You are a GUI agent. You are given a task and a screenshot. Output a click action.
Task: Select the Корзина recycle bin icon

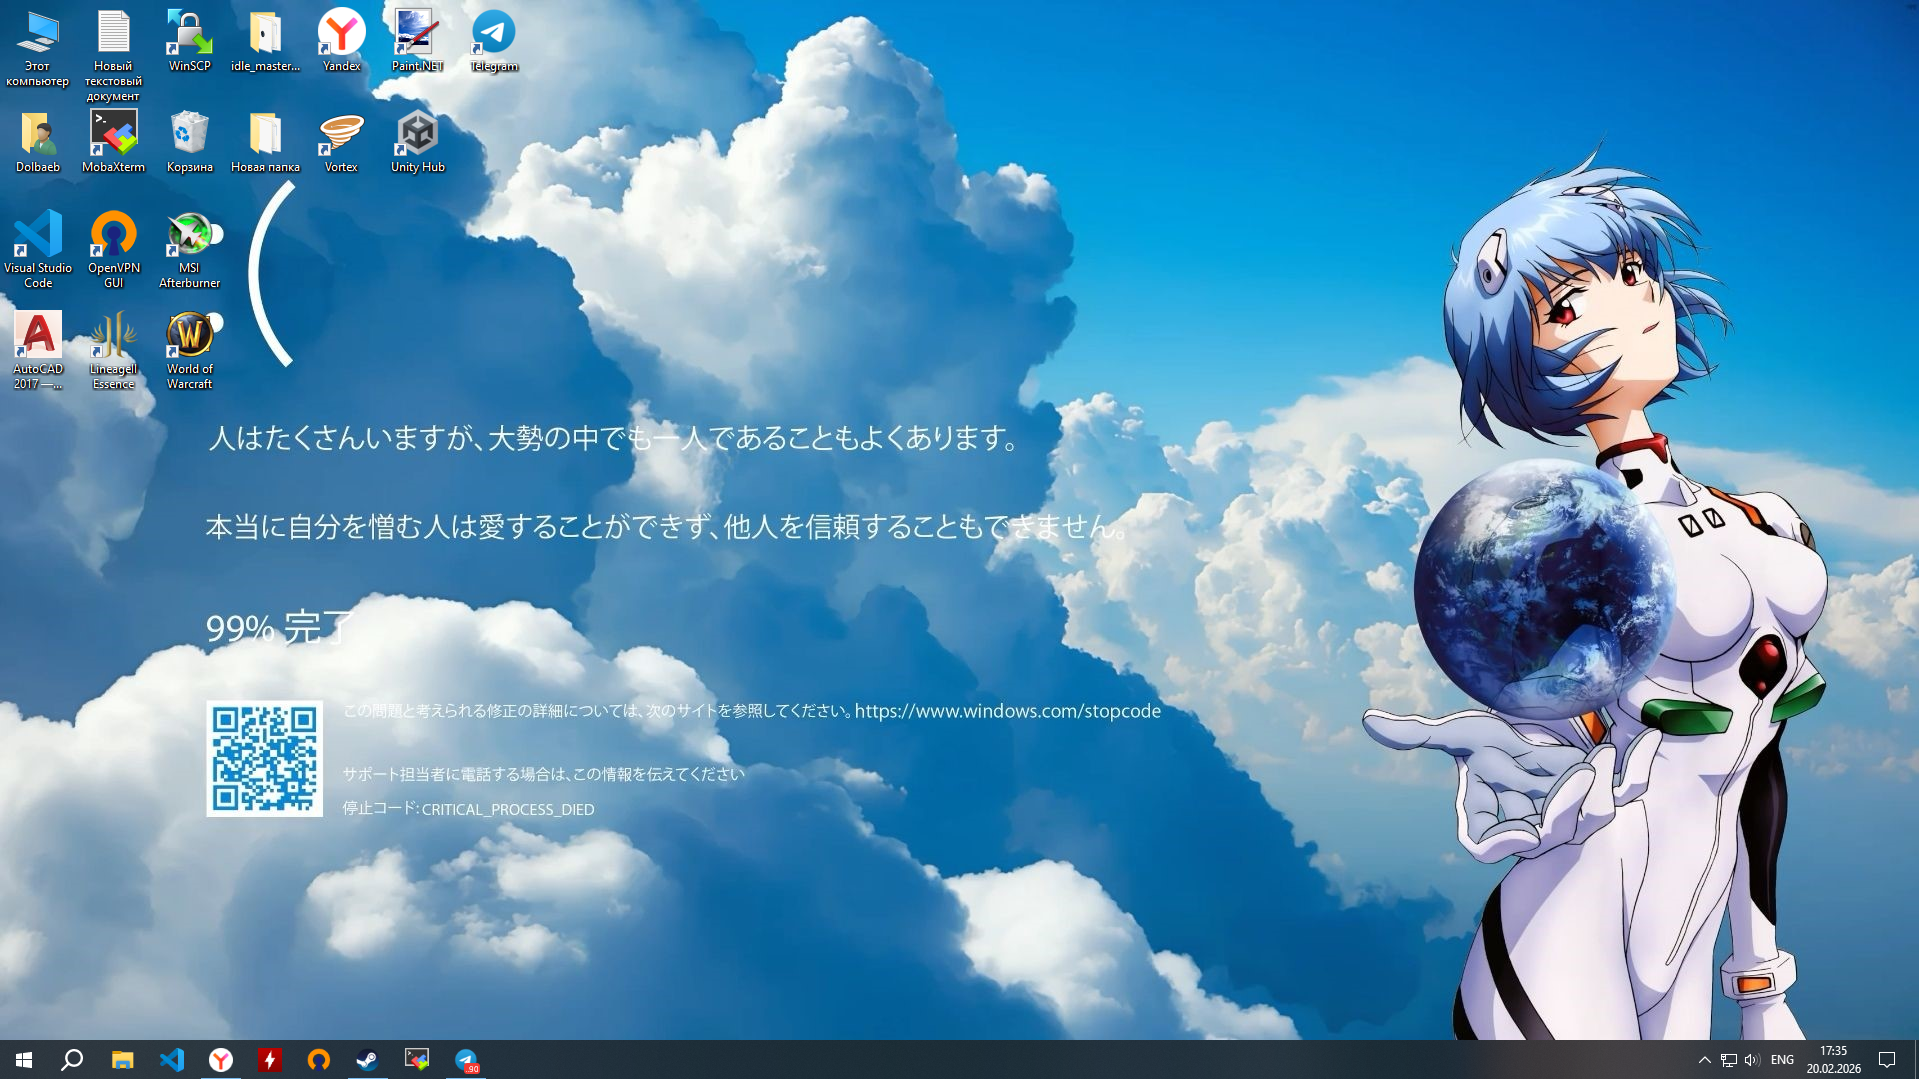click(189, 142)
